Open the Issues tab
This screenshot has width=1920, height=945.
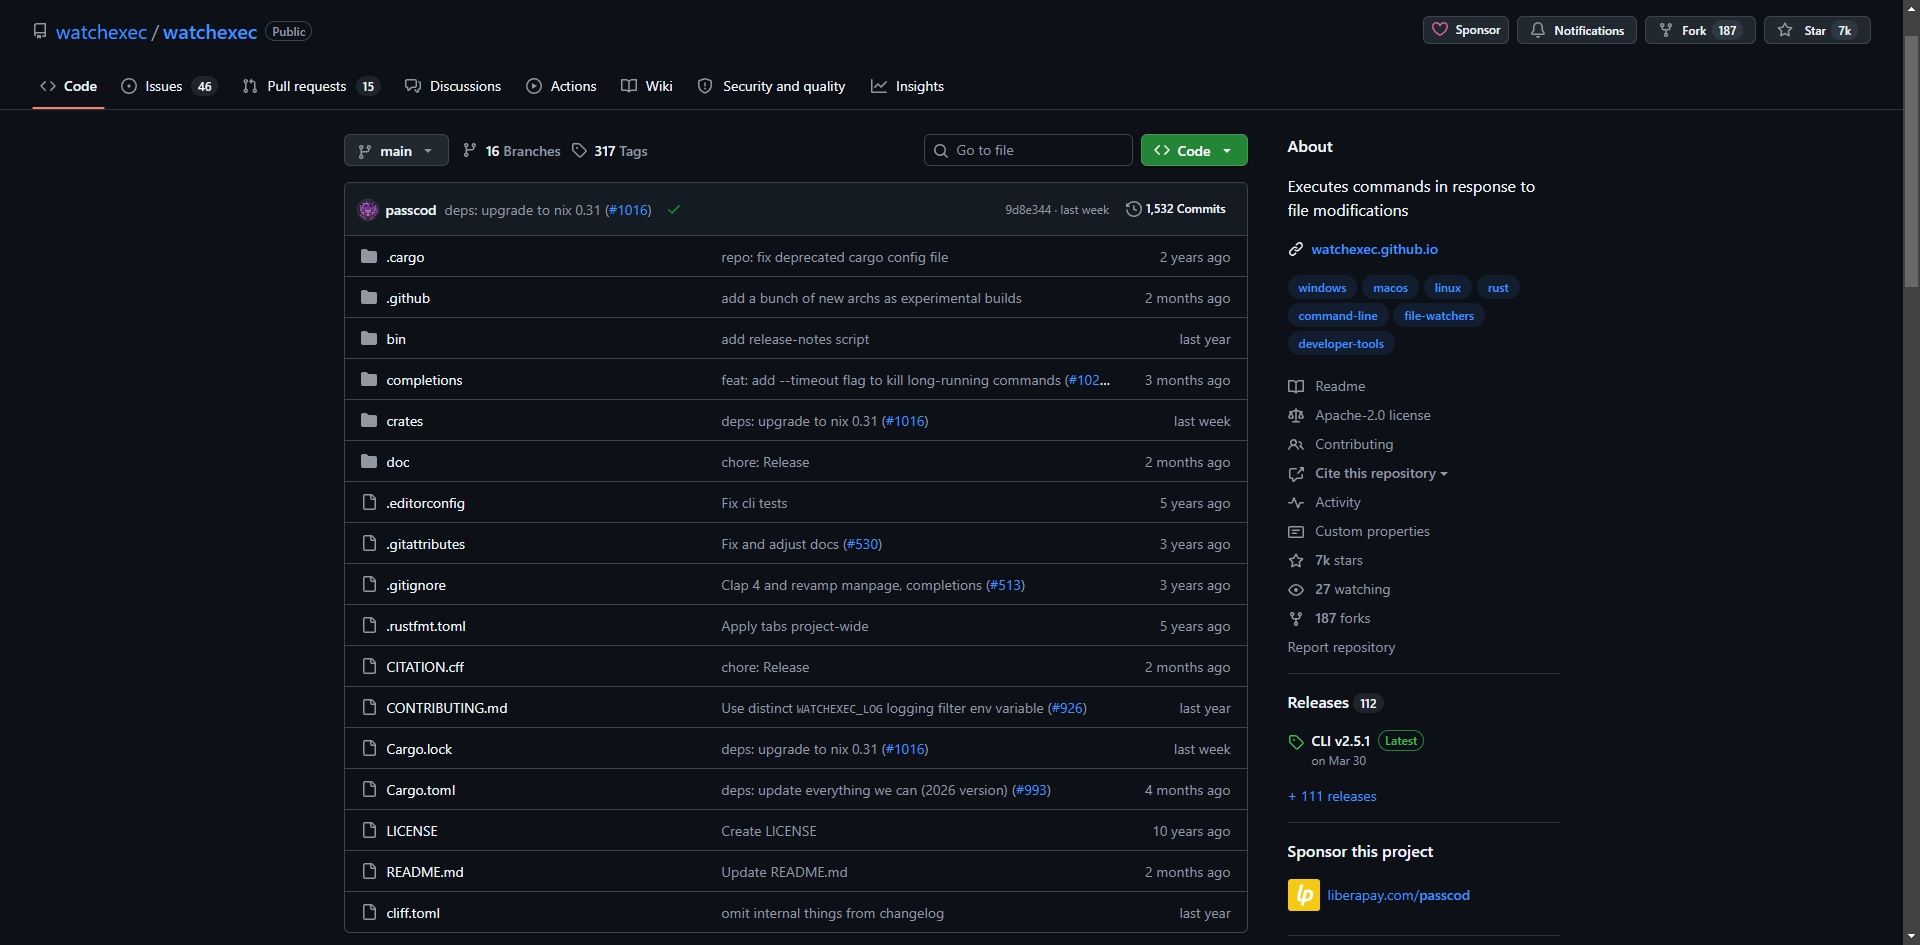click(168, 86)
